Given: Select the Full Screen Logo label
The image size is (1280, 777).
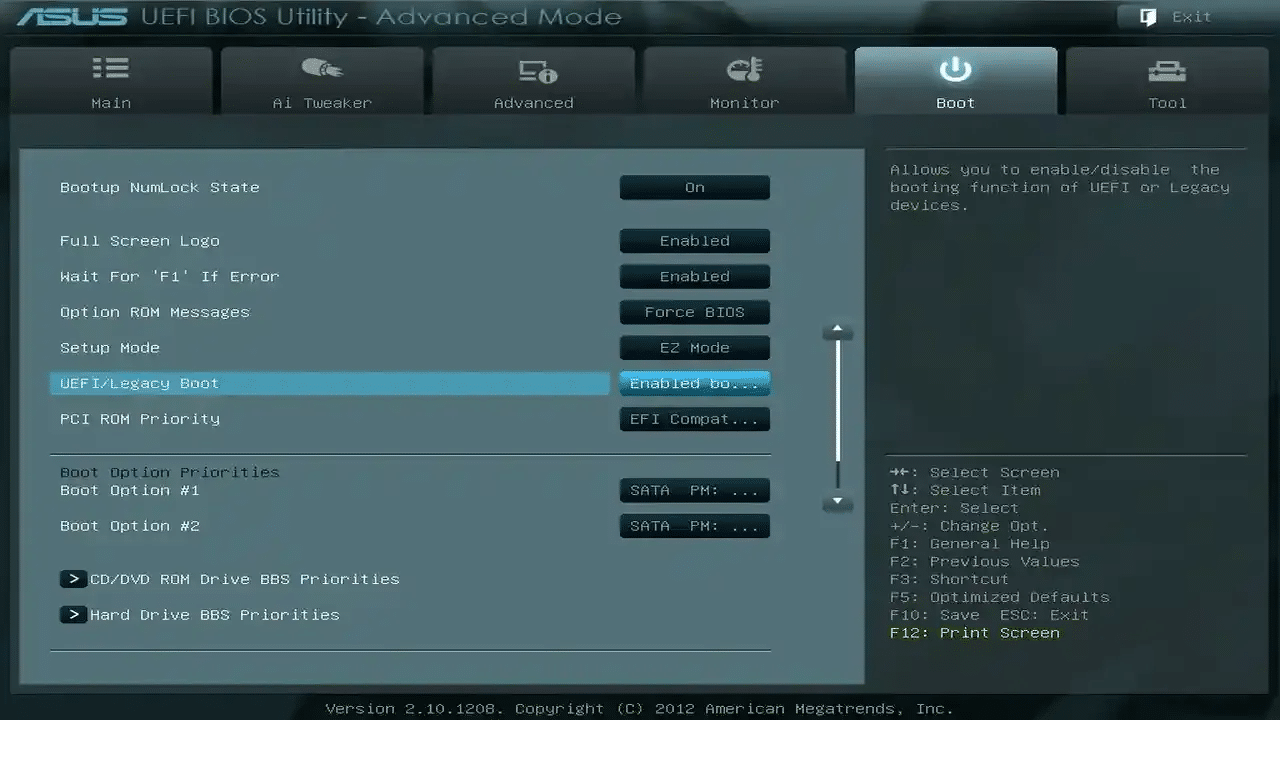Looking at the screenshot, I should point(139,241).
